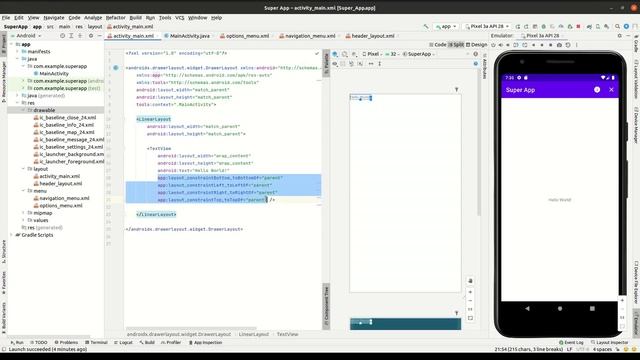Viewport: 640px width, 360px height.
Task: Open the SuperApp theme dropdown
Action: [419, 54]
